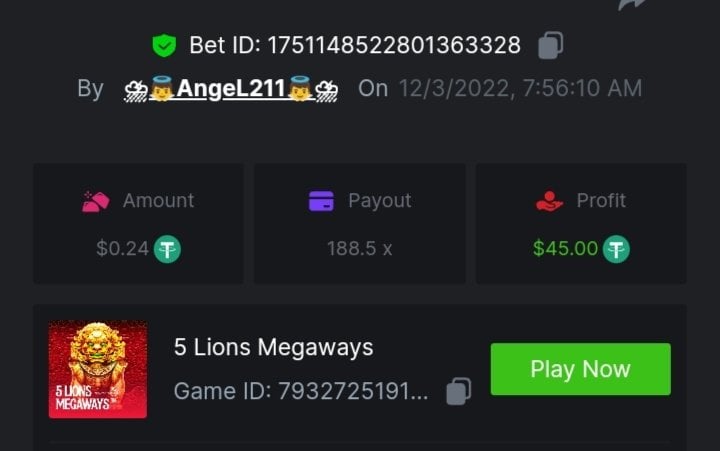Click the Tether coin beside $45.00
720x451 pixels.
[x=617, y=248]
